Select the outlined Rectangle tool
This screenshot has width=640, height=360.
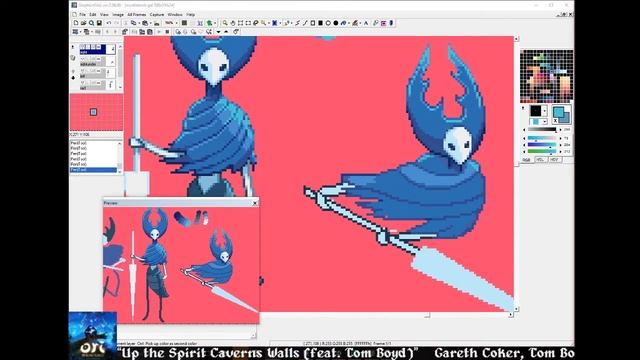tap(313, 23)
